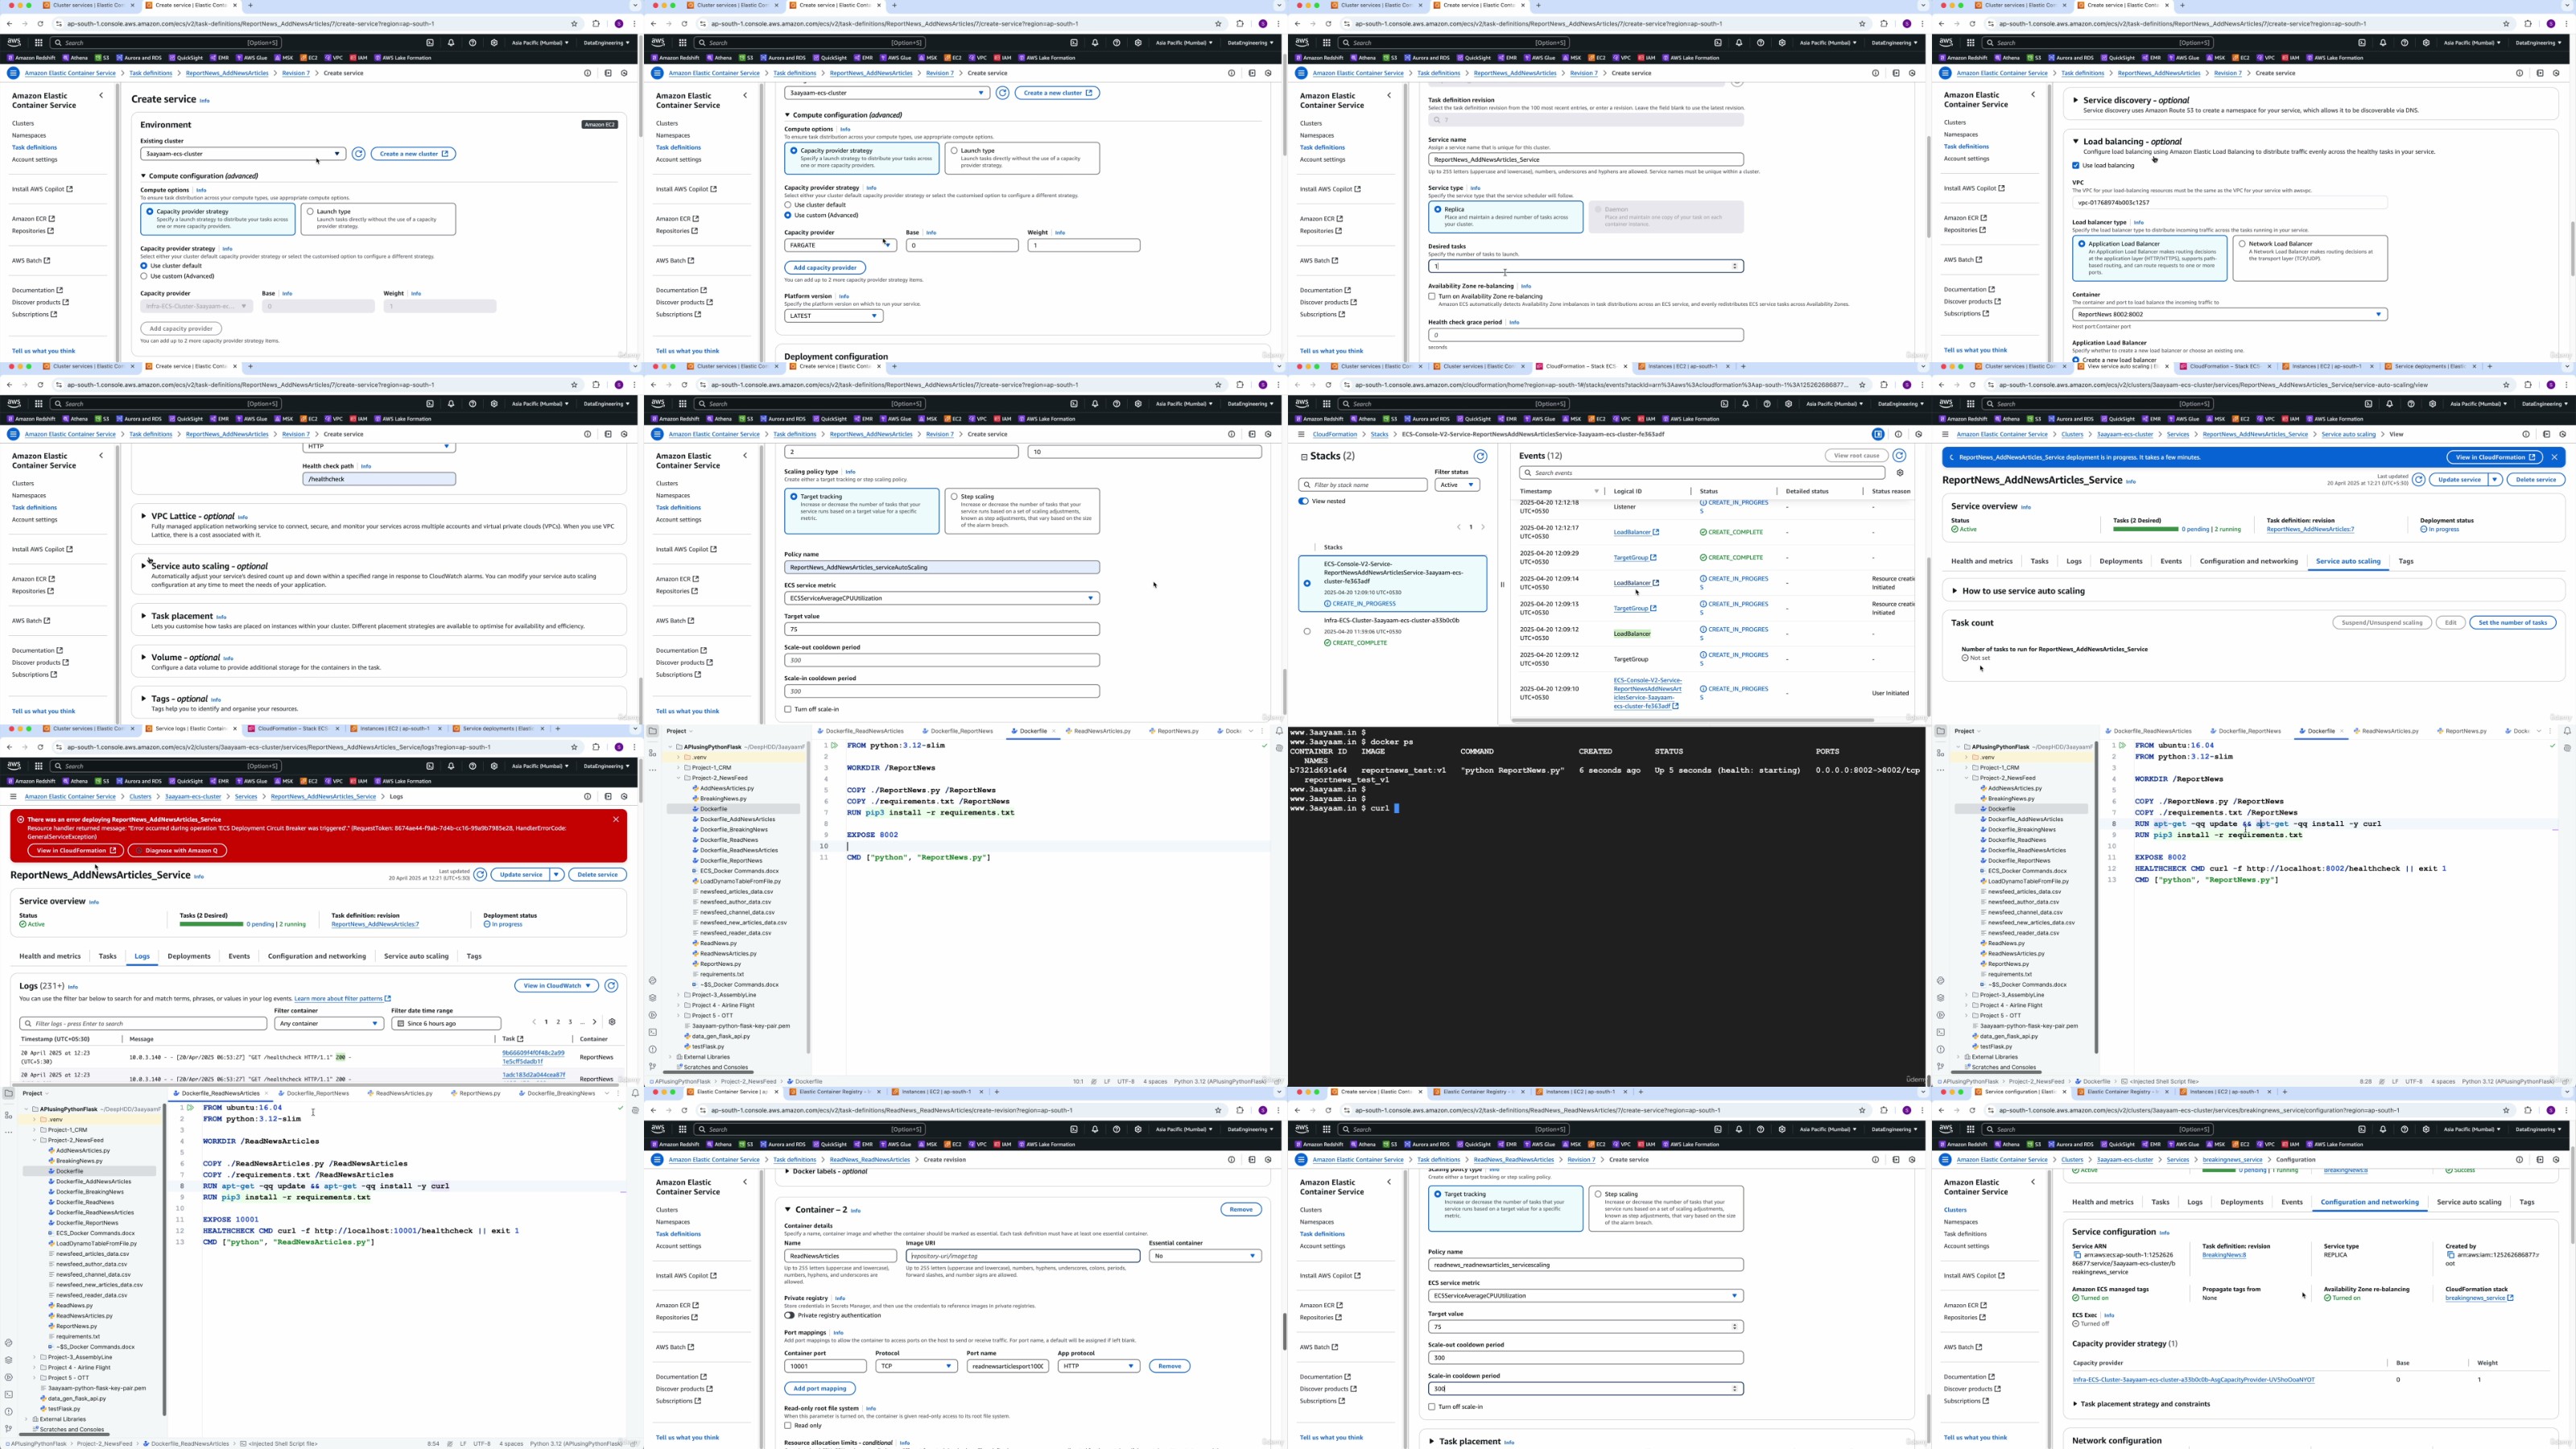The height and width of the screenshot is (1449, 2576).
Task: Select Network Load Balancer radio
Action: click(2242, 244)
